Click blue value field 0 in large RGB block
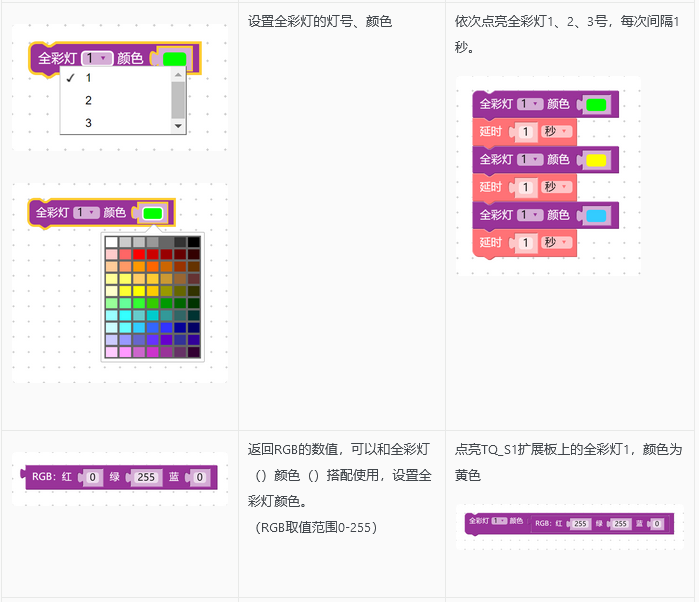The width and height of the screenshot is (699, 602). point(200,478)
